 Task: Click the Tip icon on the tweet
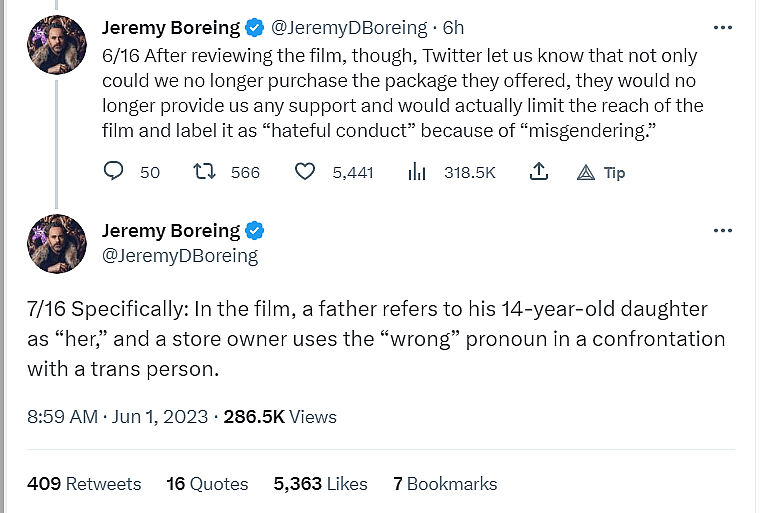pyautogui.click(x=587, y=172)
